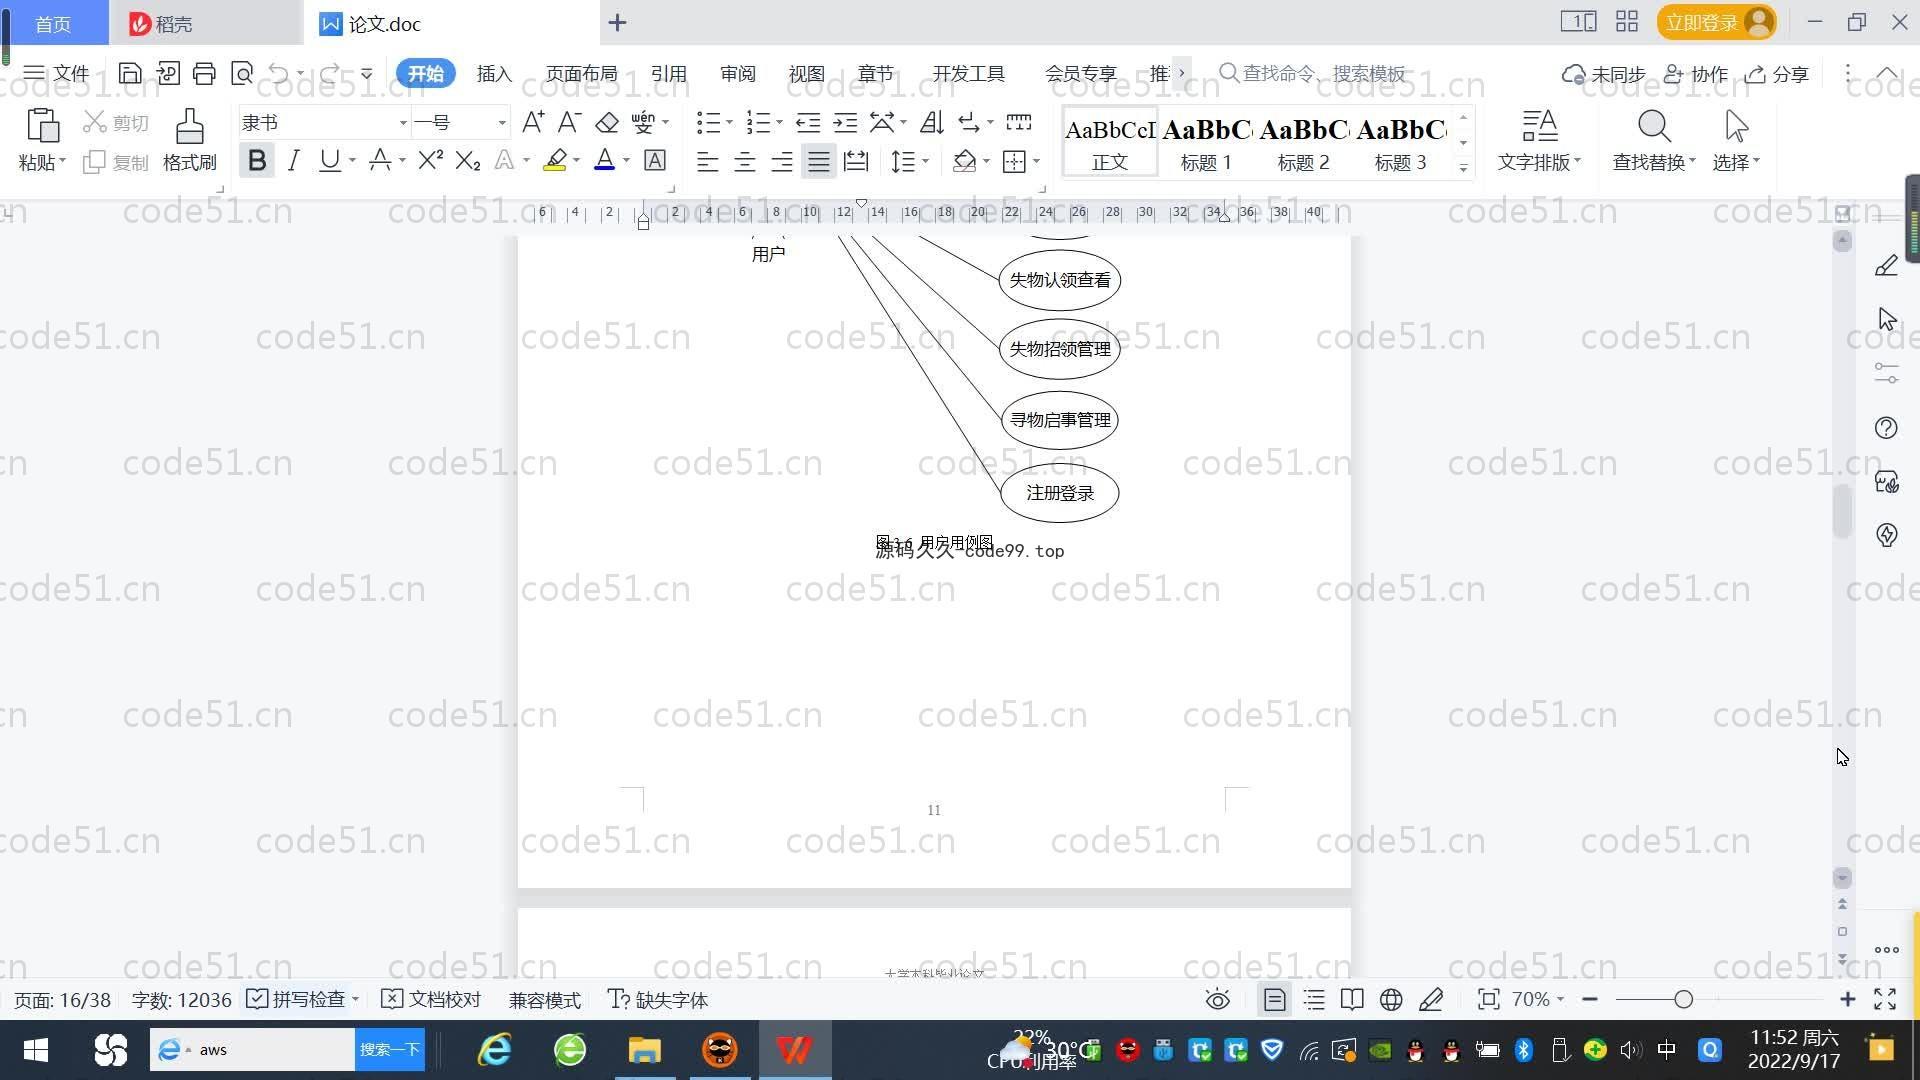Open the 文件 menu
Screen dimensions: 1920x1080
(x=56, y=73)
